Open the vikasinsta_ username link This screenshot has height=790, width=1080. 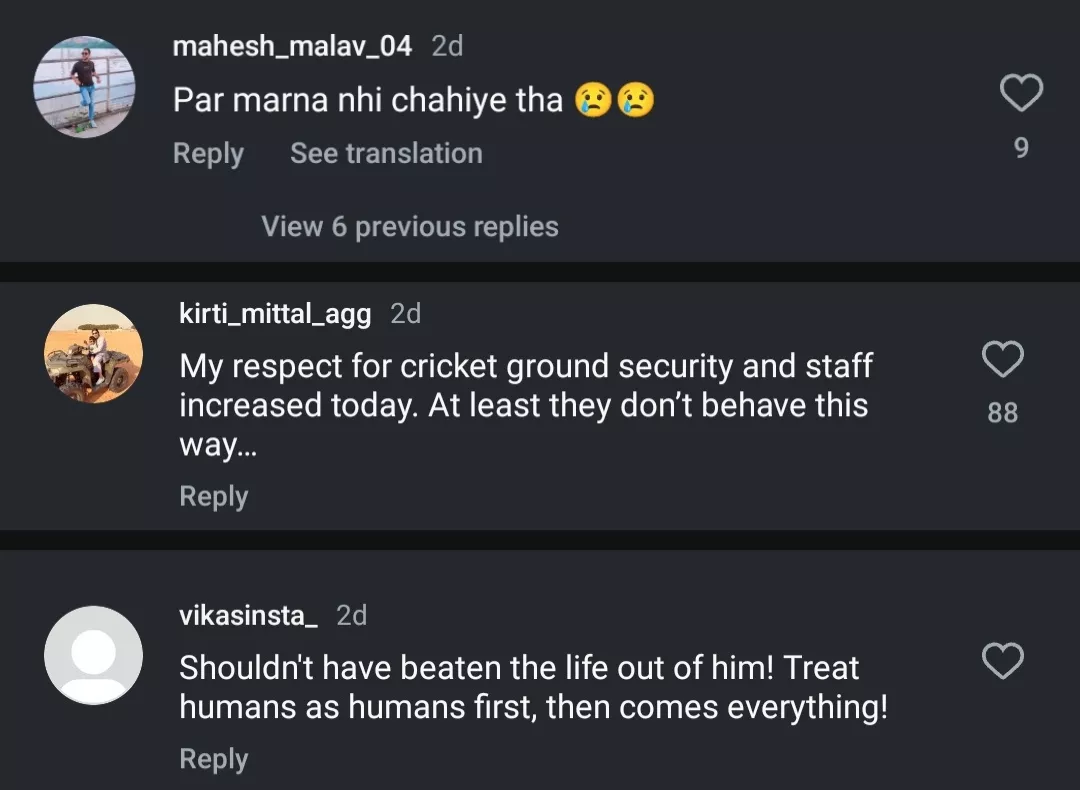(x=248, y=615)
